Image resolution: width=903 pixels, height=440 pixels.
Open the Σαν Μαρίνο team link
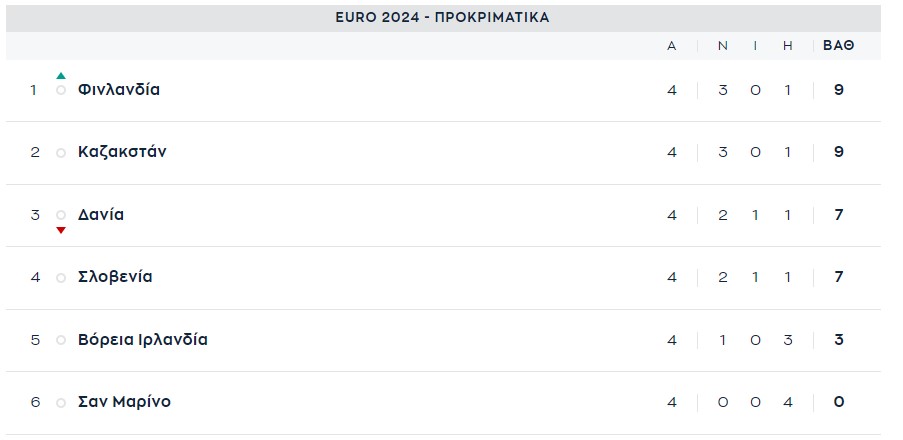click(x=124, y=402)
